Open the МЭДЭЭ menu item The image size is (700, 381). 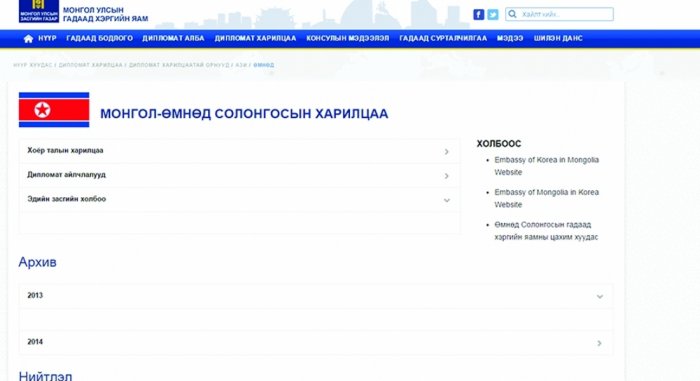pos(510,38)
